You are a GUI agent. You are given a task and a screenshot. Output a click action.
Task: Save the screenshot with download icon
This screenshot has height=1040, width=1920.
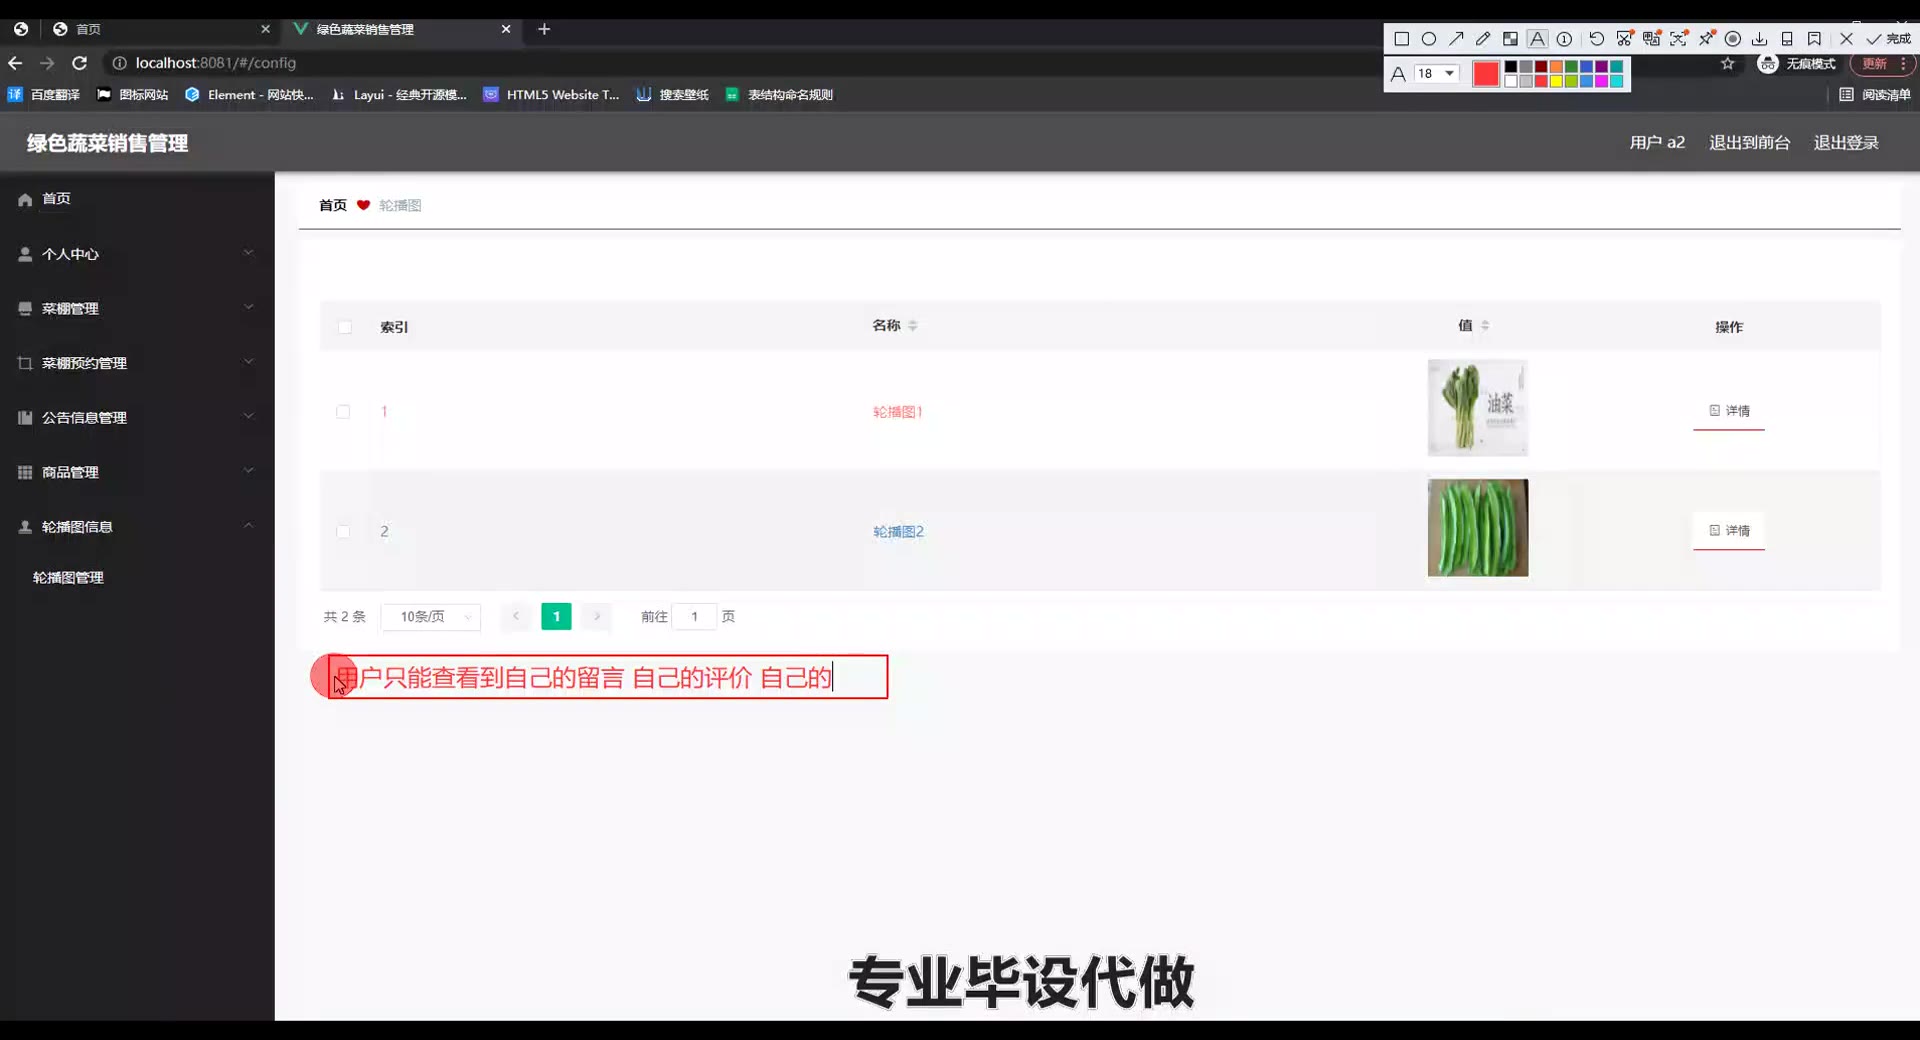click(1760, 39)
